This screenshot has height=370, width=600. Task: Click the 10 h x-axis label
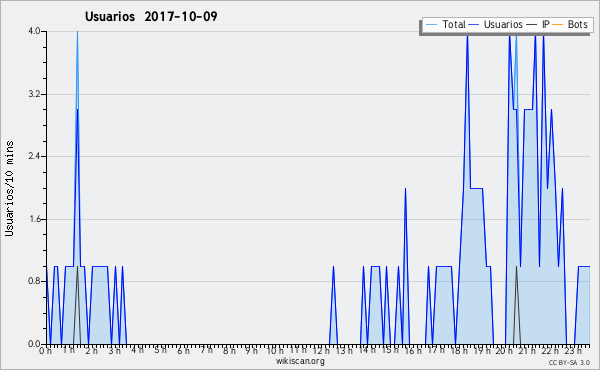pyautogui.click(x=275, y=350)
